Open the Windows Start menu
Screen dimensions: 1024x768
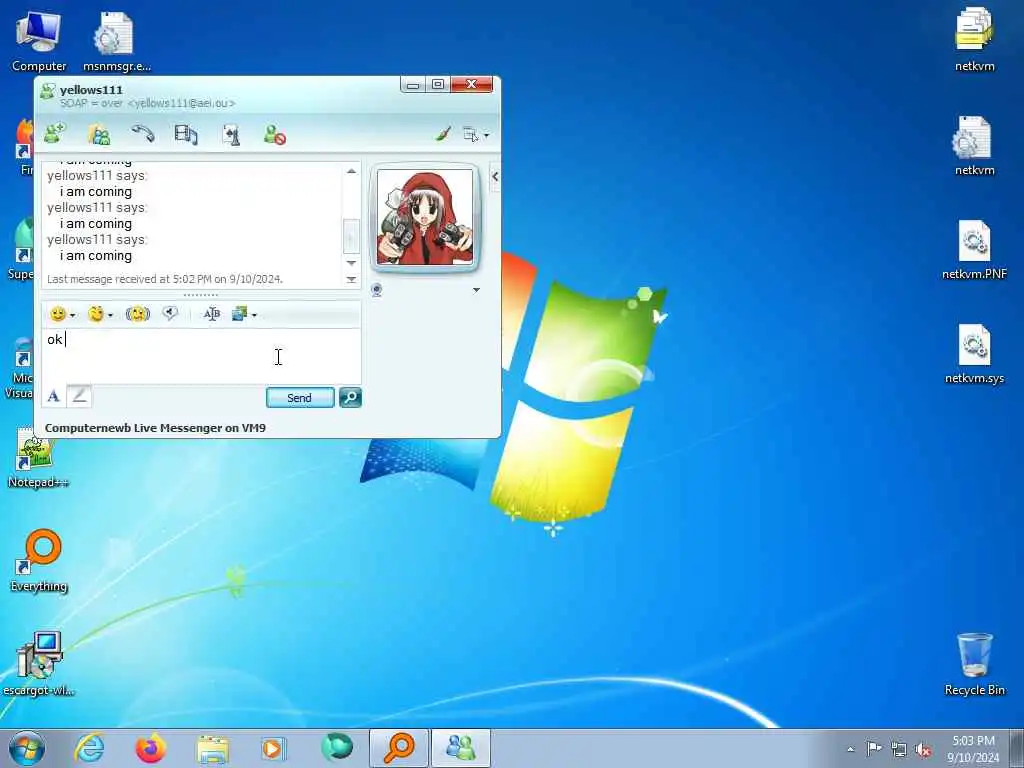tap(27, 748)
